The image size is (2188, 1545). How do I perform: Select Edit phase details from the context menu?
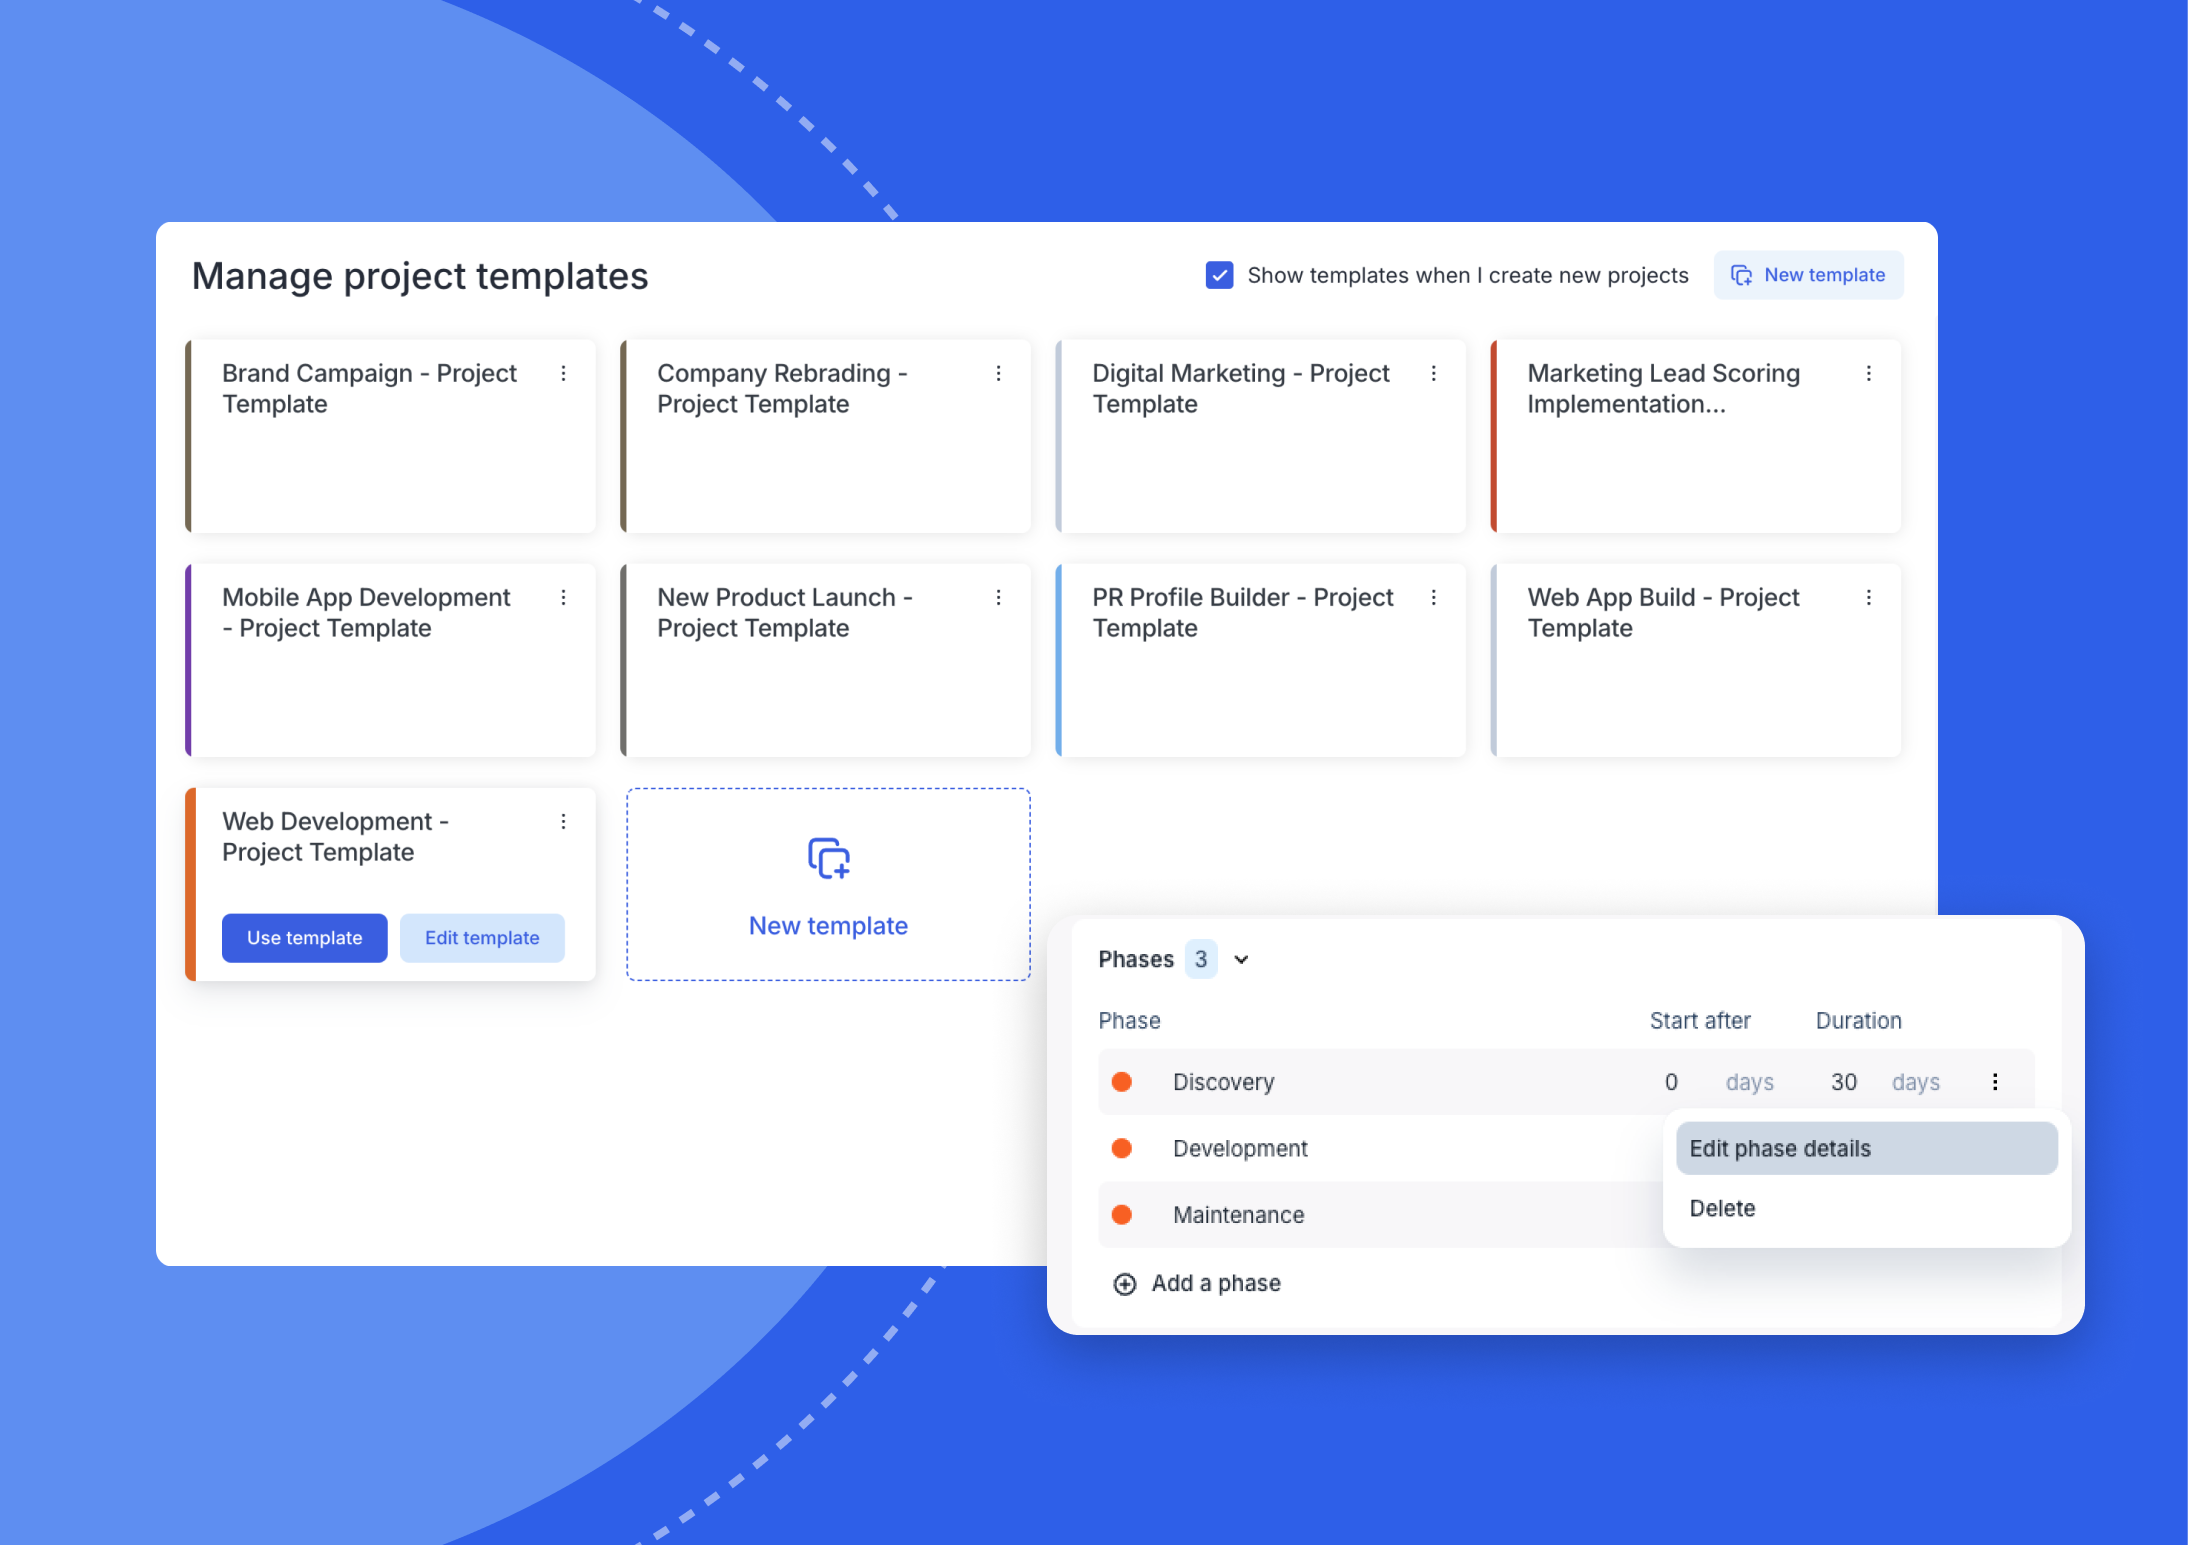point(1781,1148)
